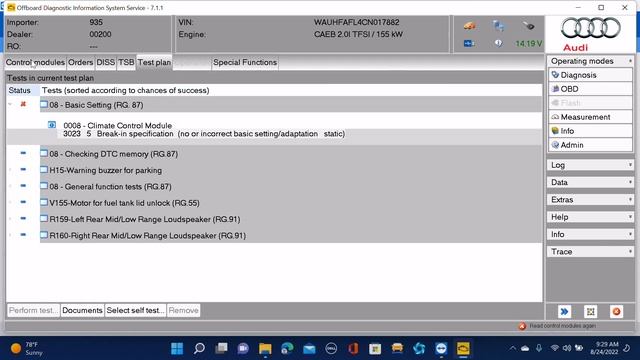Click the Tests sorted by chances column header
Image resolution: width=640 pixels, height=360 pixels.
[126, 90]
